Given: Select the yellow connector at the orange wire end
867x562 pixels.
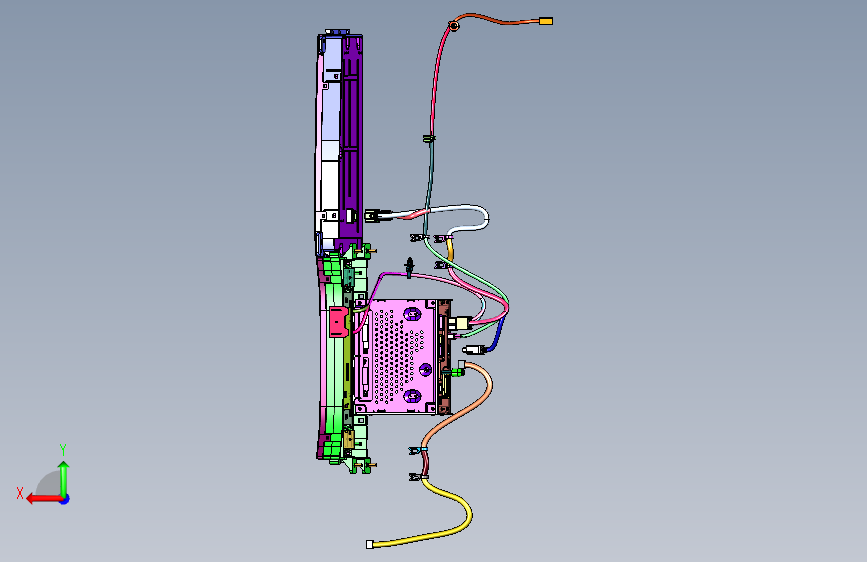Looking at the screenshot, I should tap(545, 21).
